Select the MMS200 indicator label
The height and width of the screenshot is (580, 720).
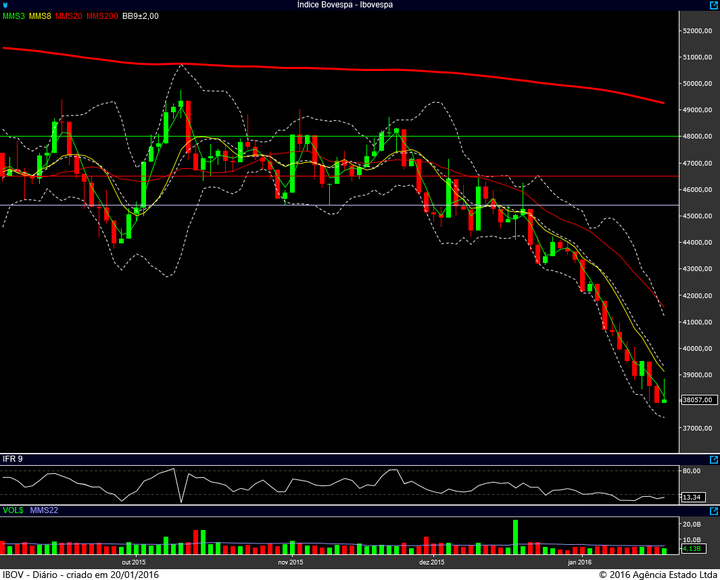(x=102, y=16)
